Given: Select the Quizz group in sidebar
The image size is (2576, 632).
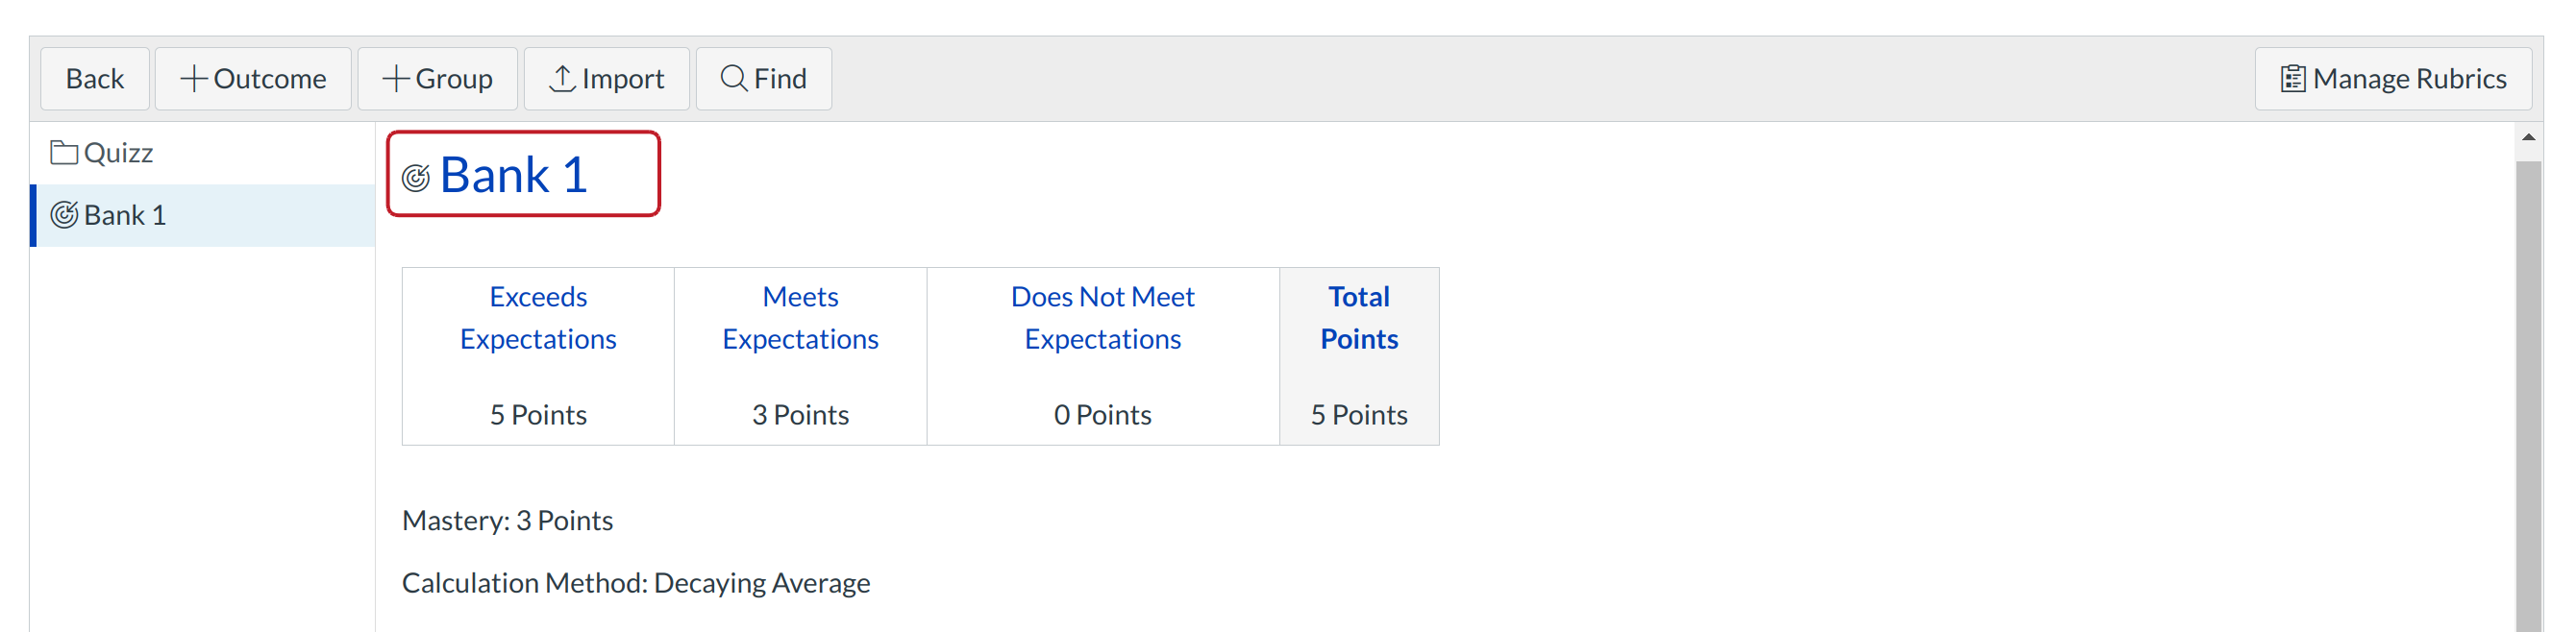Looking at the screenshot, I should pyautogui.click(x=118, y=153).
